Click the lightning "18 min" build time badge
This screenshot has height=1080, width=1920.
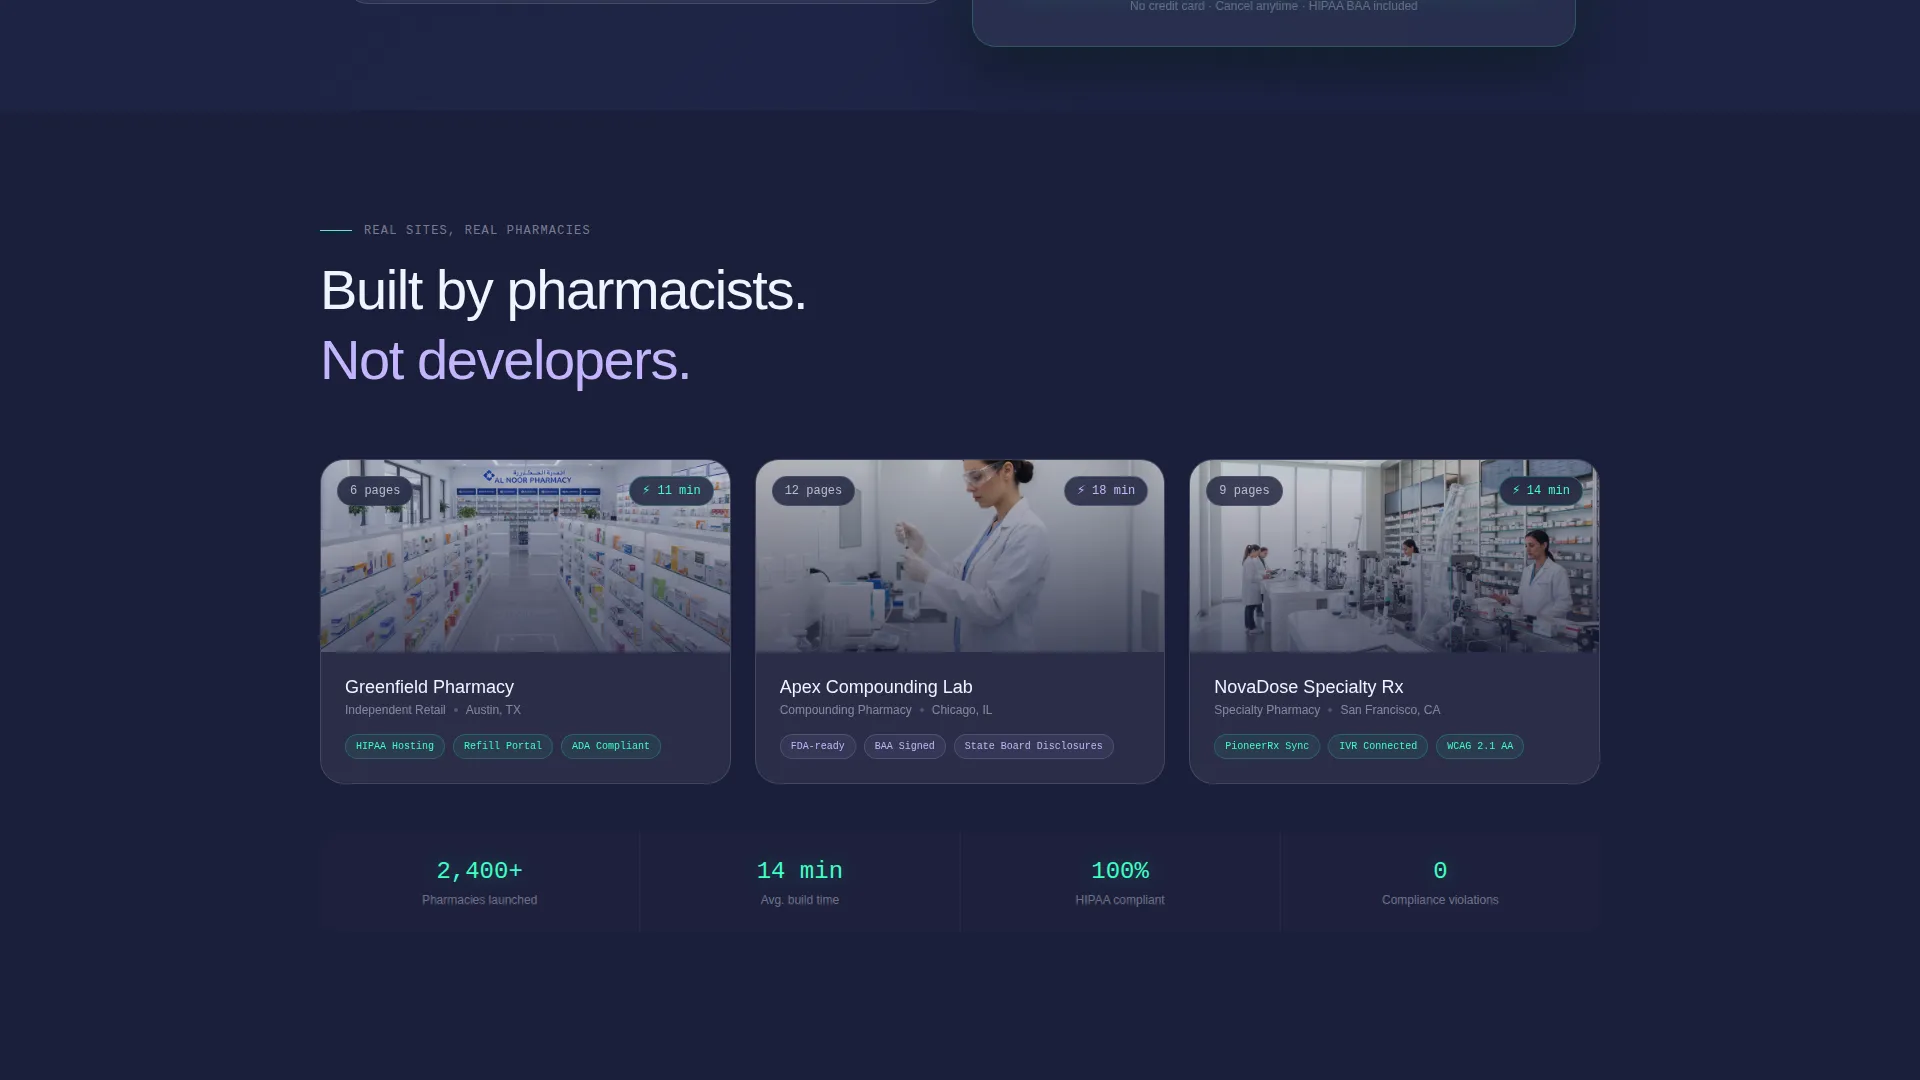click(1106, 491)
